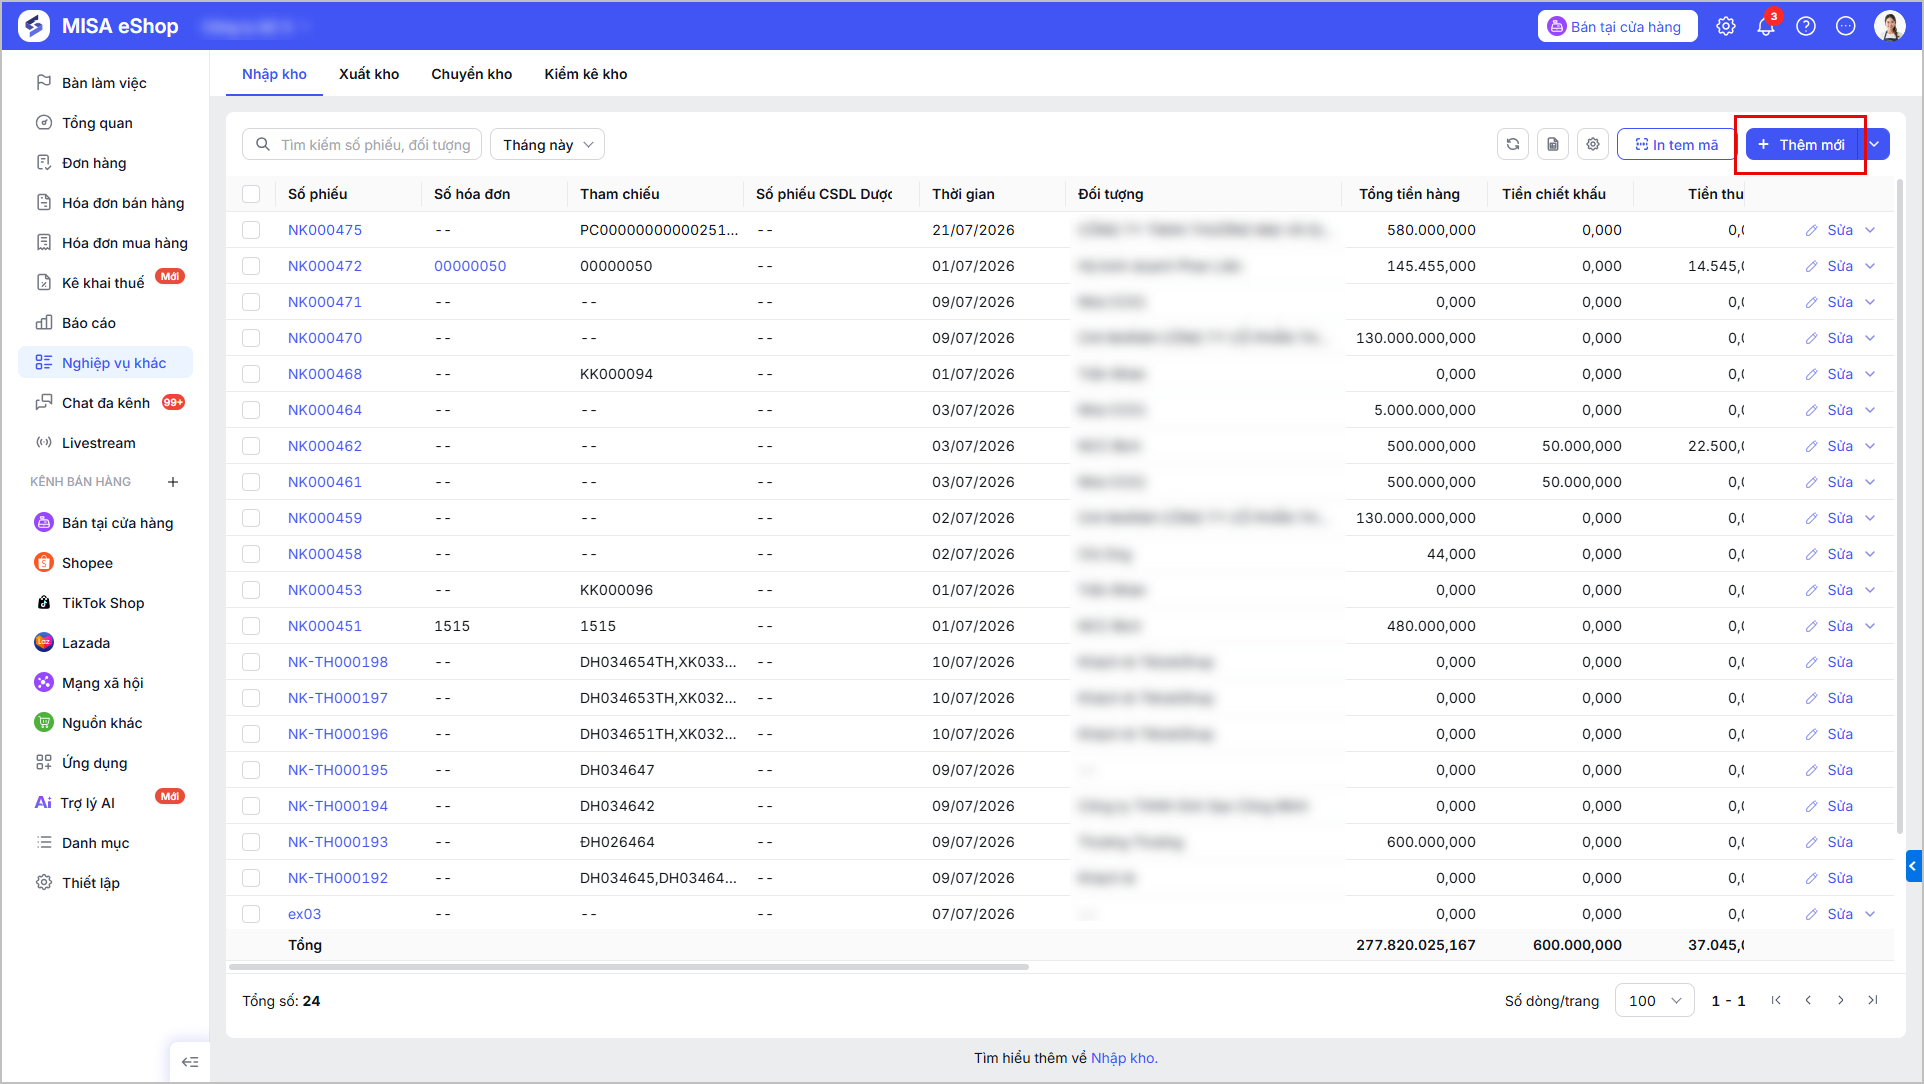Switch to the Kiểm kê kho tab

coord(585,74)
